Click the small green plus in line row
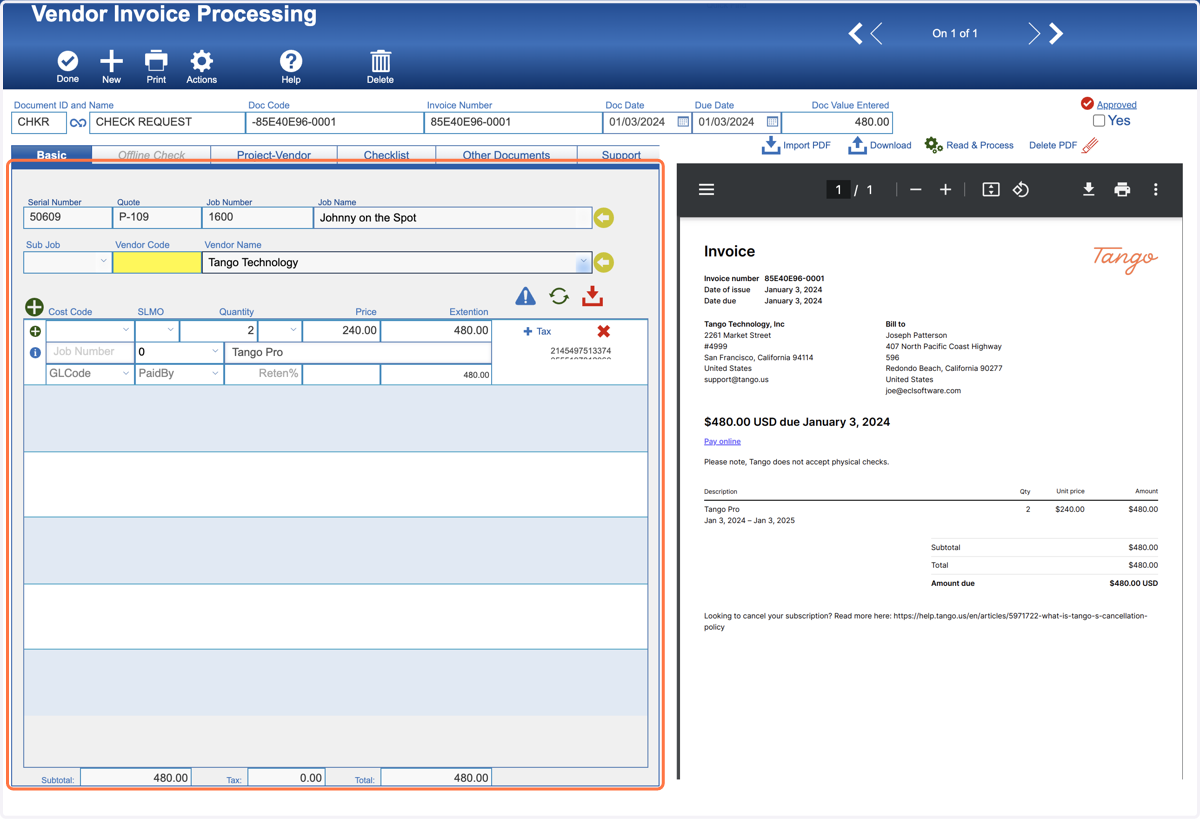Viewport: 1200px width, 819px height. 35,331
